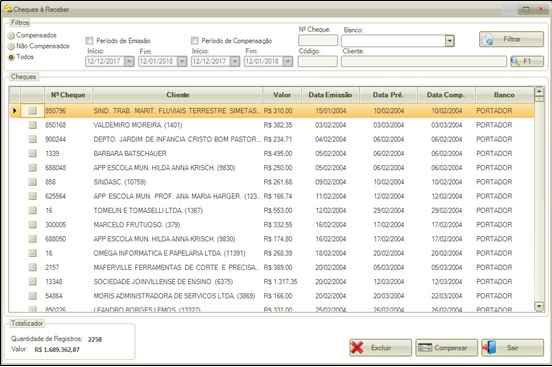Check the box for cheque 1339
Viewport: 552px width, 367px height.
pyautogui.click(x=32, y=154)
